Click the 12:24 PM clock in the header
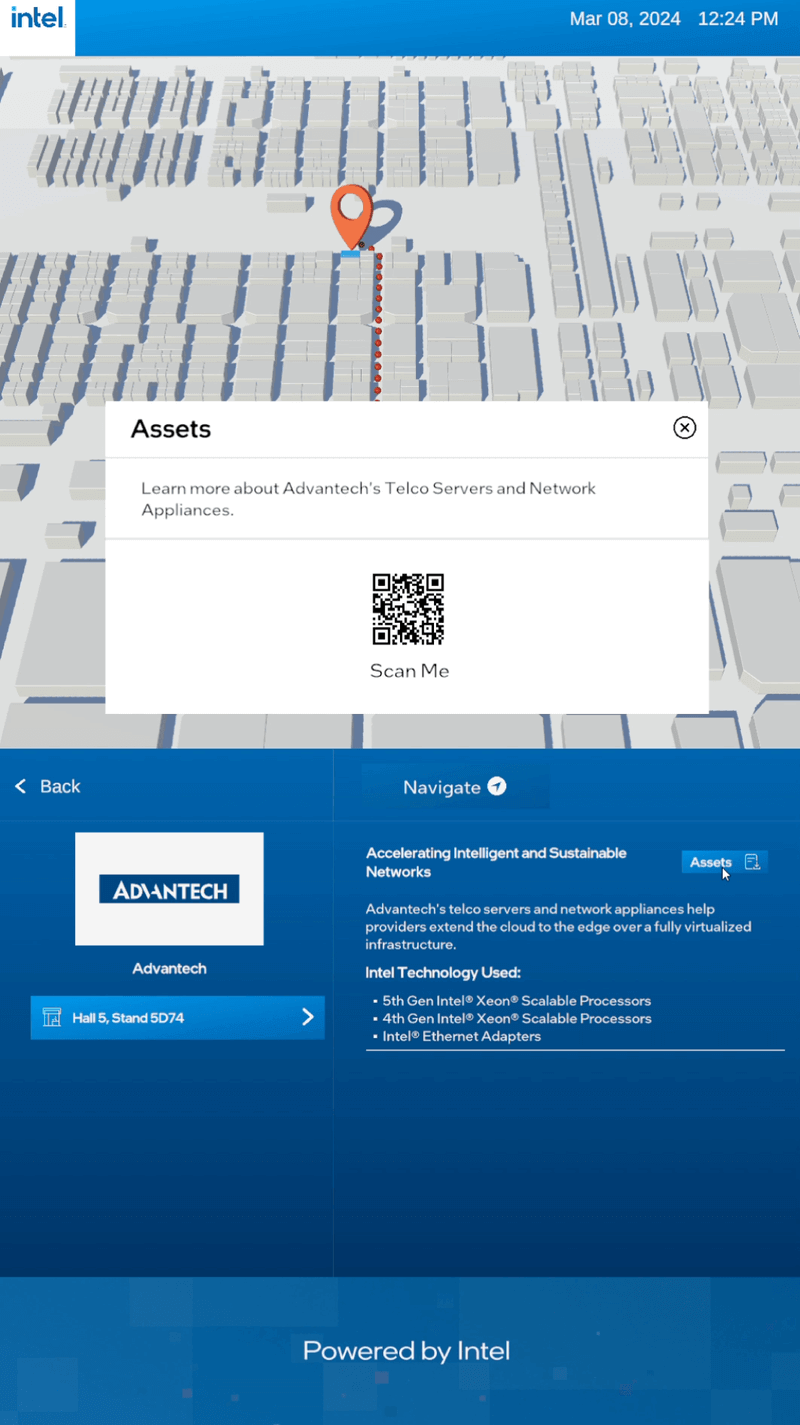The image size is (800, 1425). 737,19
